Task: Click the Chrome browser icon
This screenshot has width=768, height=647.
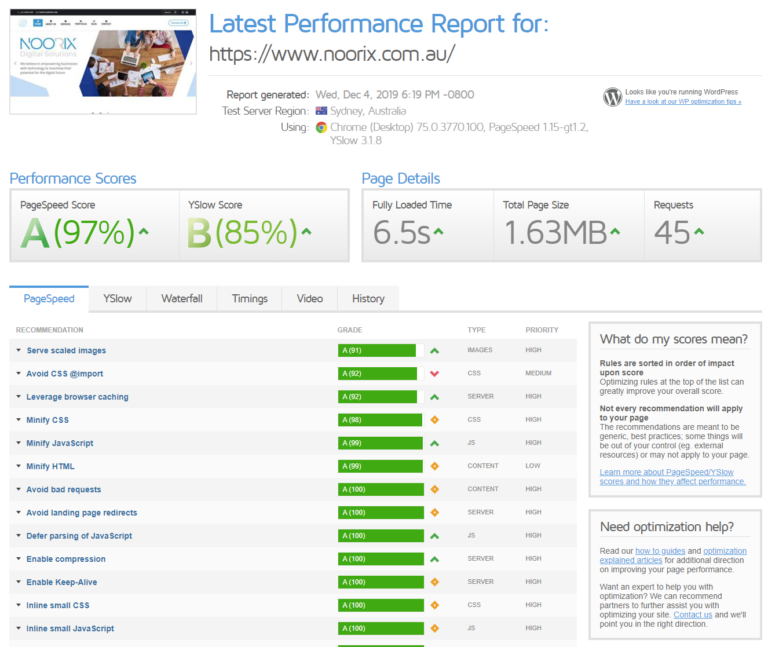Action: click(x=321, y=127)
